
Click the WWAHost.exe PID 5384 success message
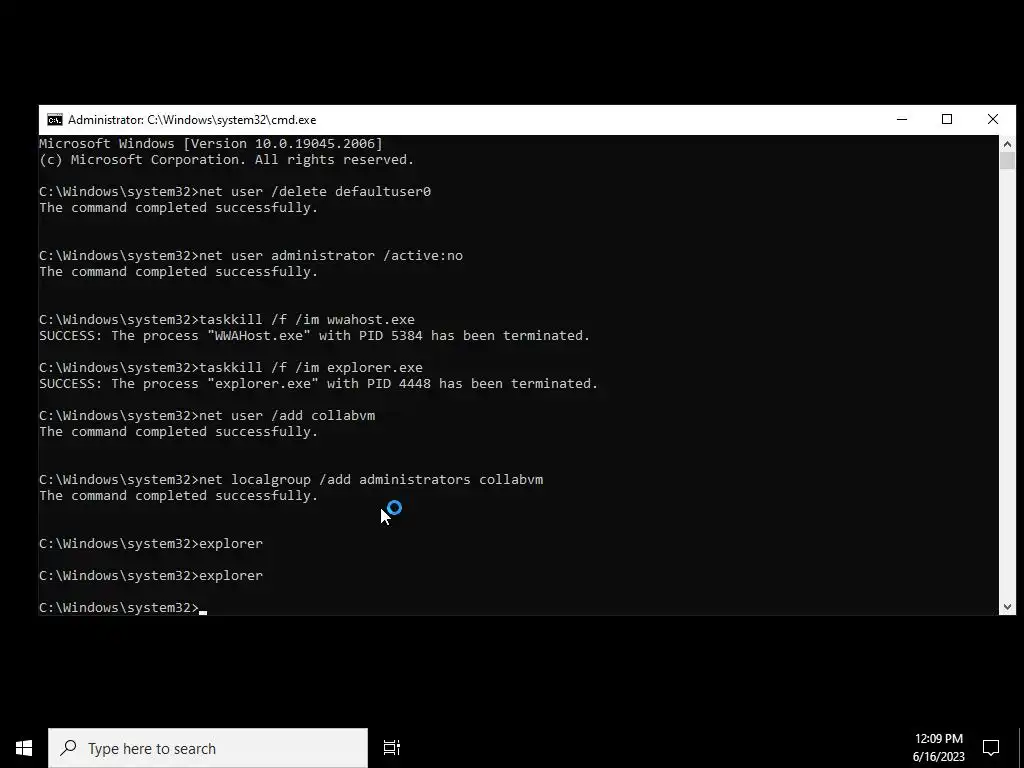(x=315, y=336)
